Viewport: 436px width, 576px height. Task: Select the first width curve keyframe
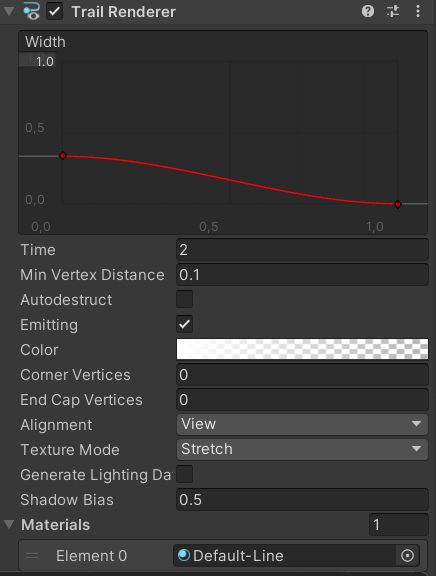[x=63, y=156]
